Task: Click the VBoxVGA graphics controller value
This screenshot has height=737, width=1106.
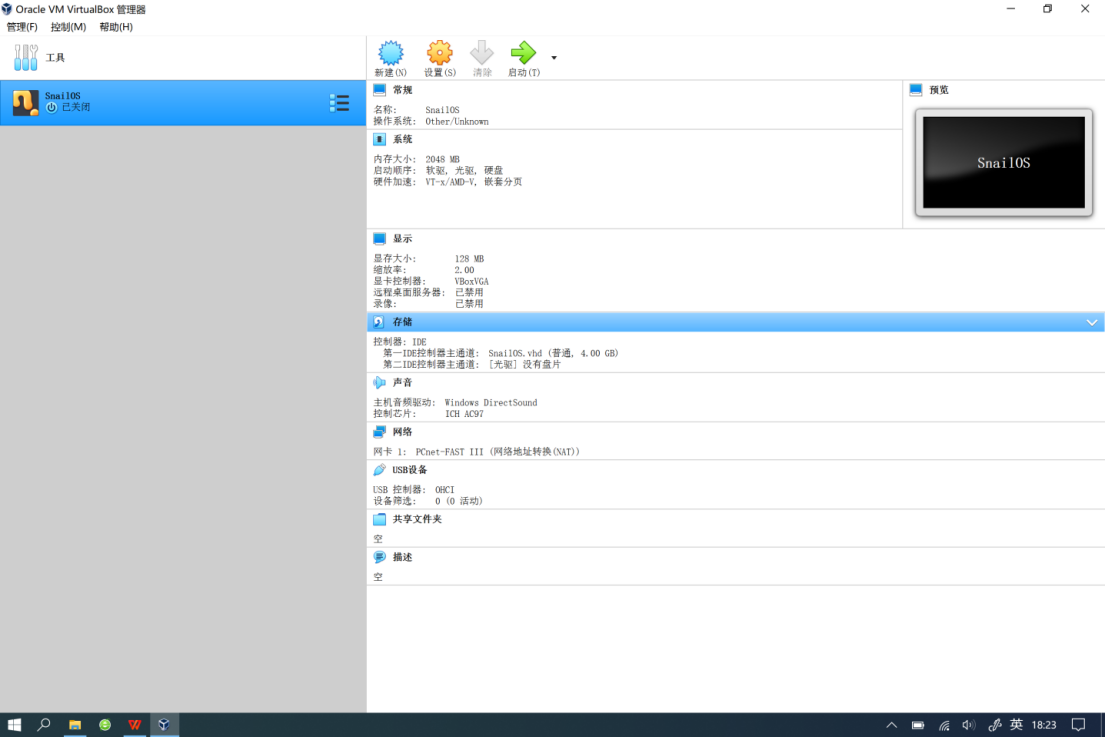Action: point(471,281)
